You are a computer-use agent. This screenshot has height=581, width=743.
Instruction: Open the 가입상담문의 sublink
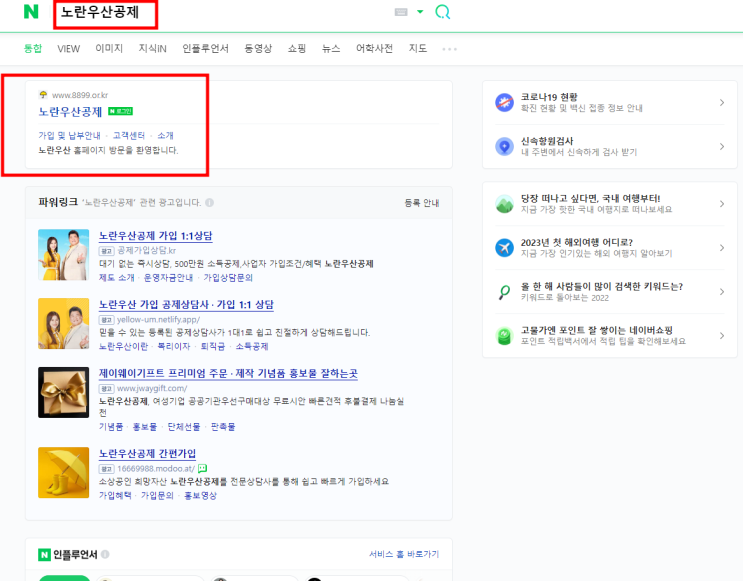click(x=228, y=278)
